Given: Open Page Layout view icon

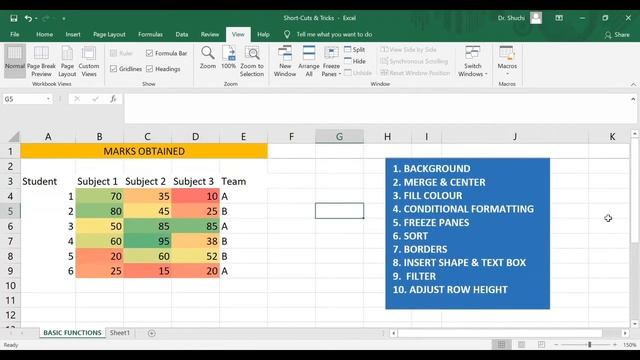Looking at the screenshot, I should tap(67, 61).
